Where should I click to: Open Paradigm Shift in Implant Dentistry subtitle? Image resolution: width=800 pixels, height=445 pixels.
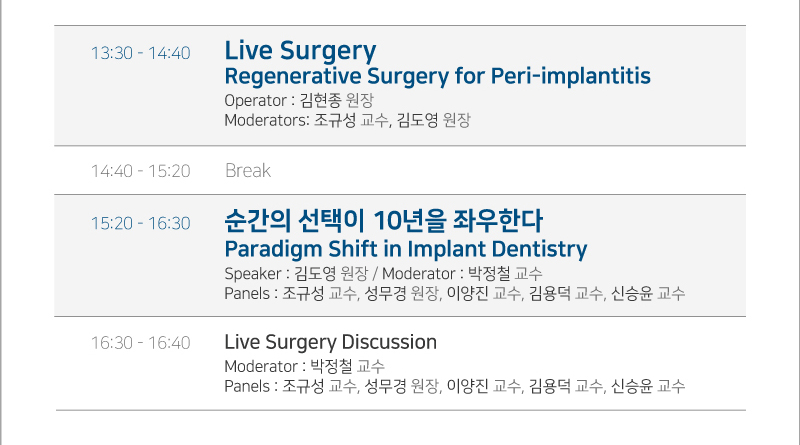406,250
